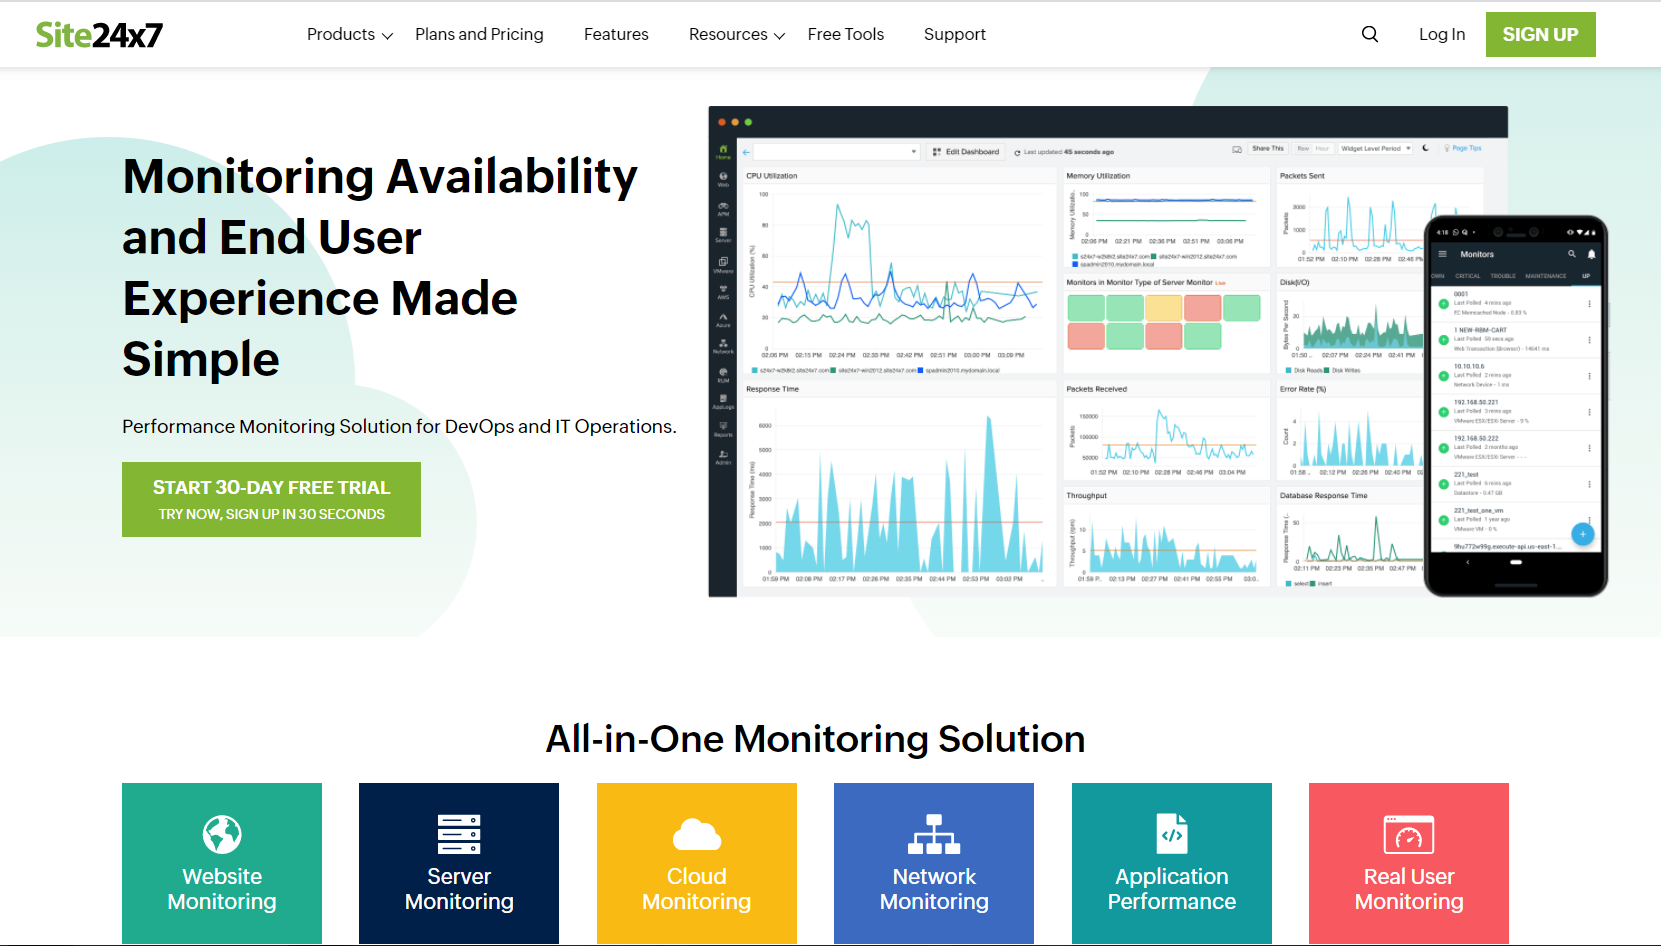This screenshot has width=1661, height=946.
Task: Open Plans and Pricing page
Action: (x=479, y=34)
